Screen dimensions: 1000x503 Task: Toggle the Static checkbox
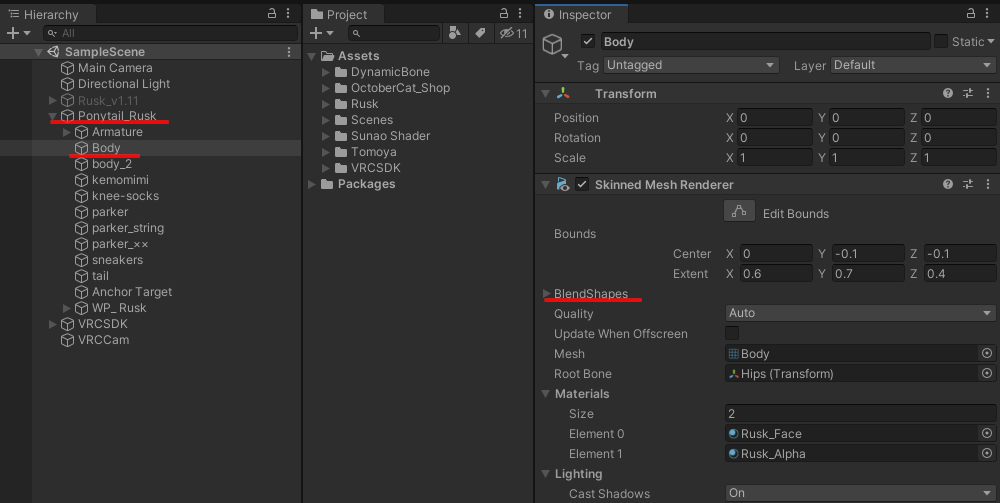(941, 41)
